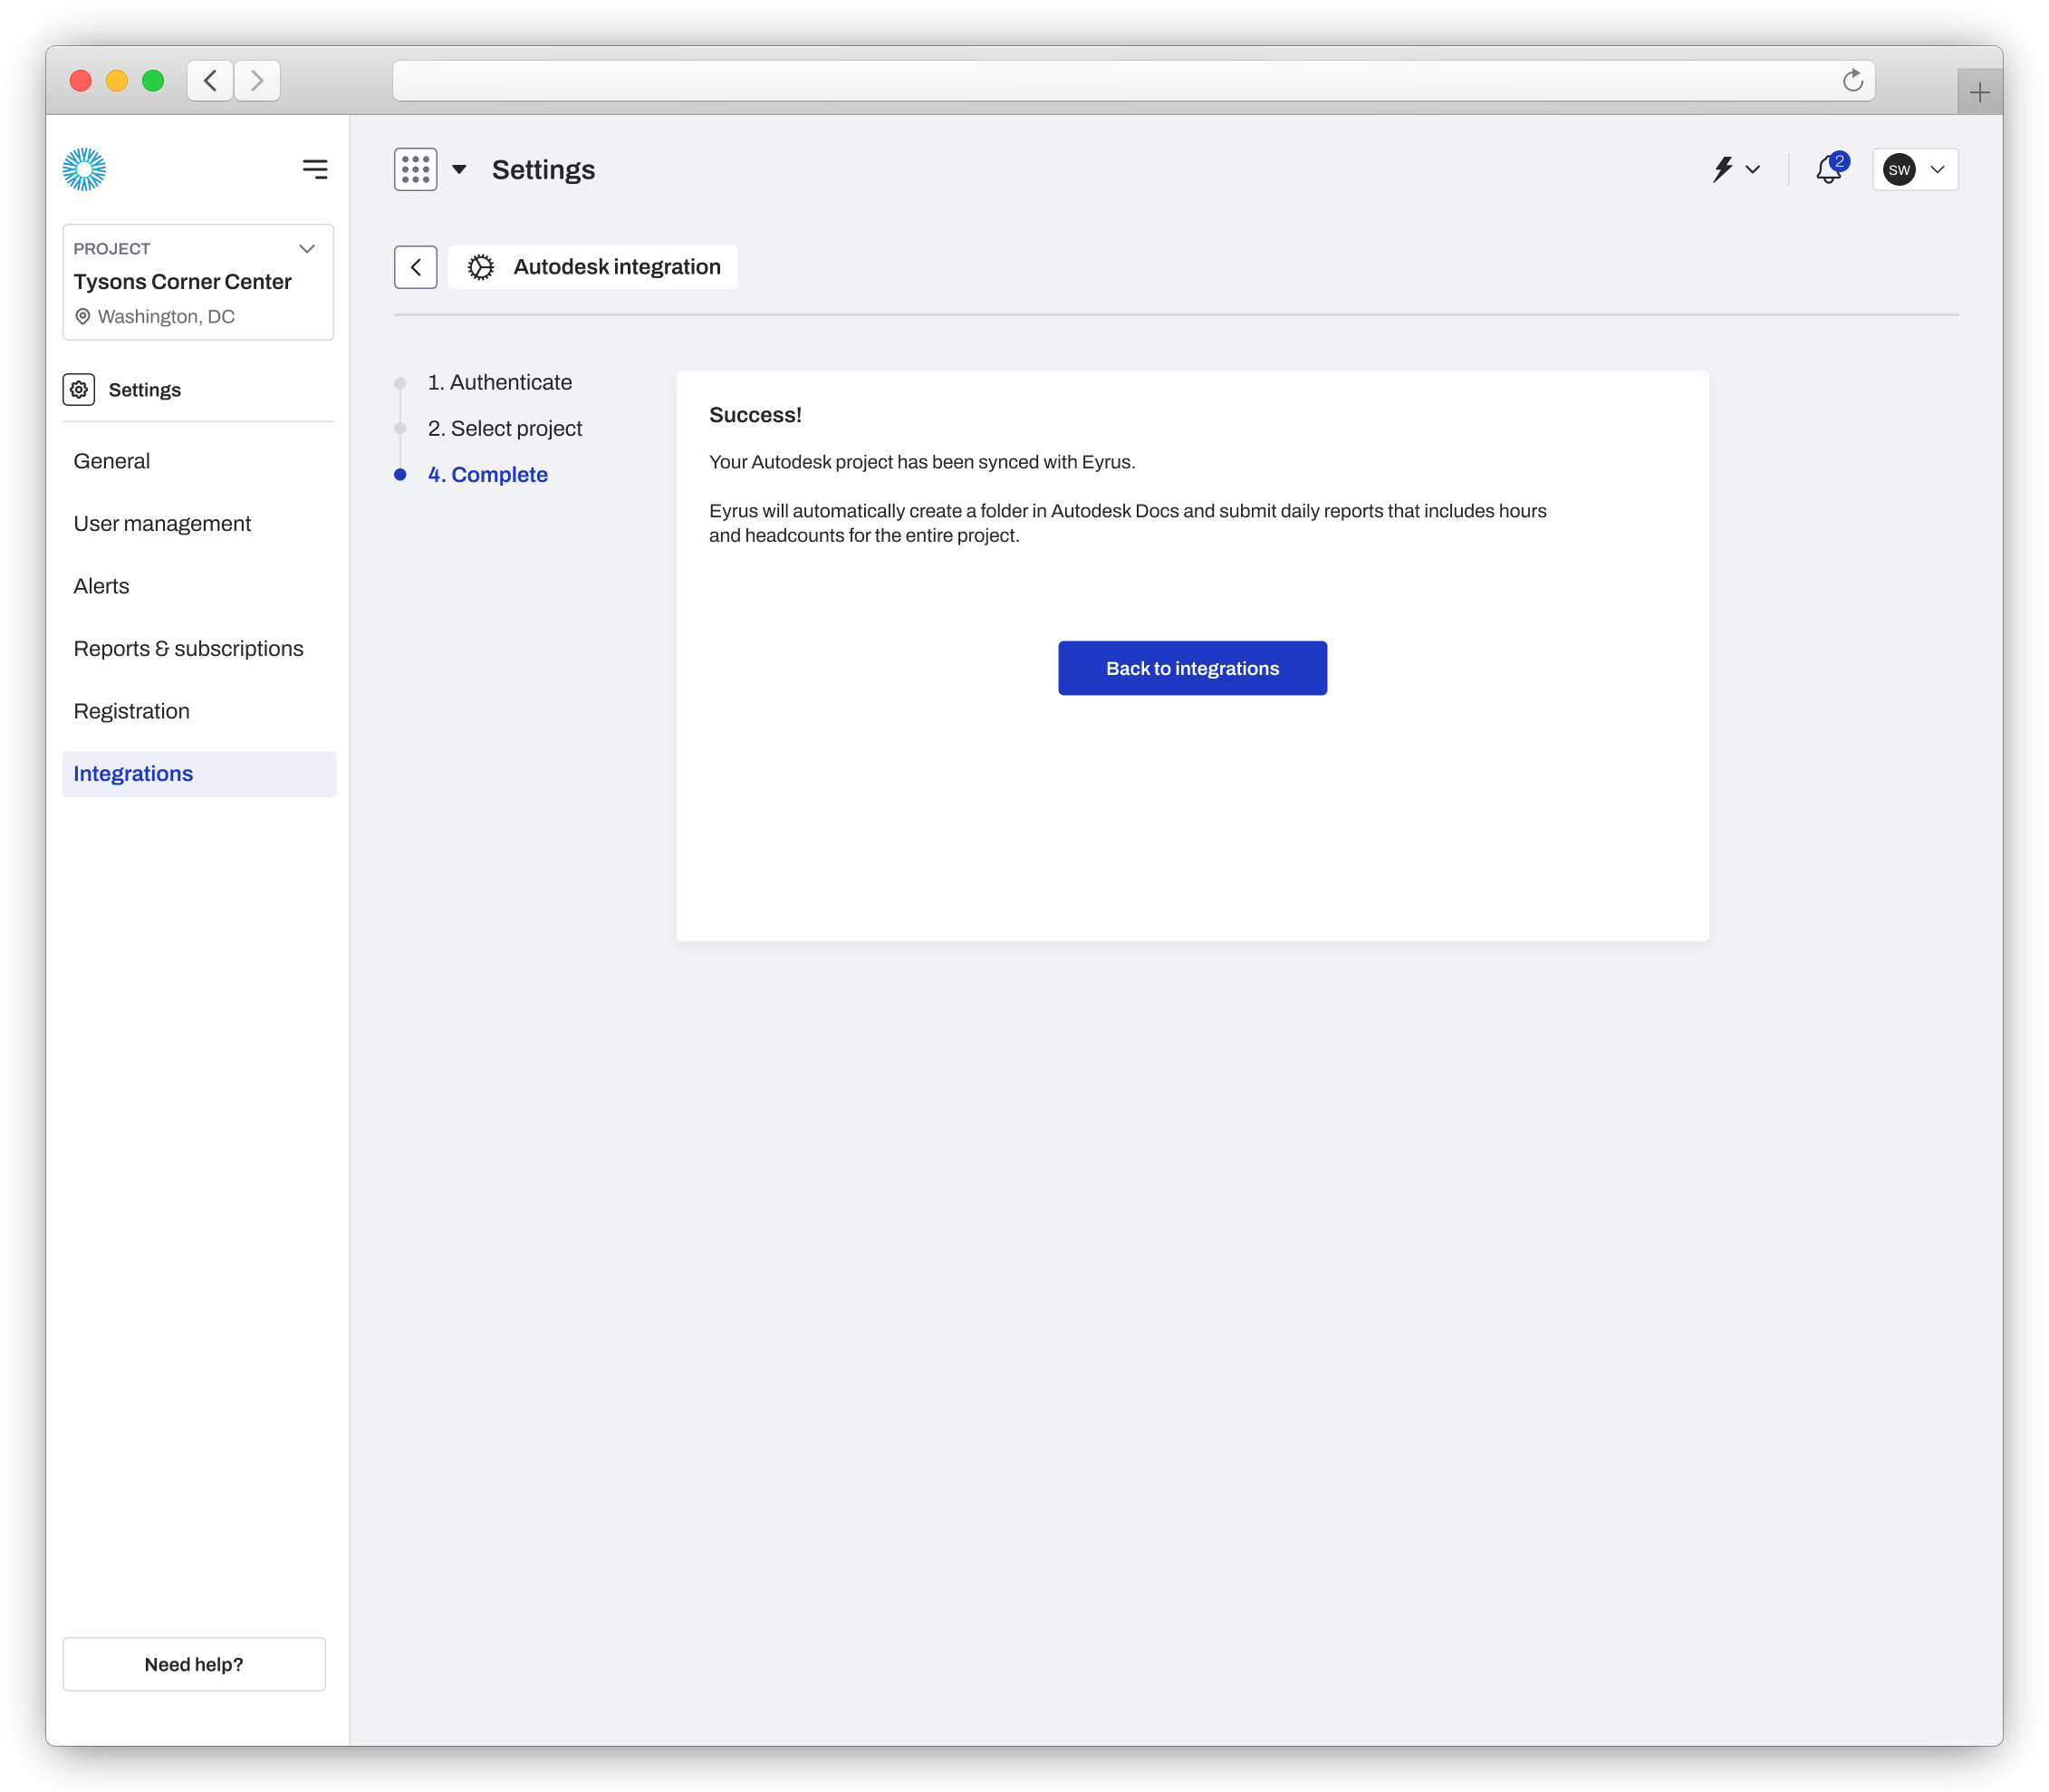Open notifications bell with 2 badge

(1830, 168)
